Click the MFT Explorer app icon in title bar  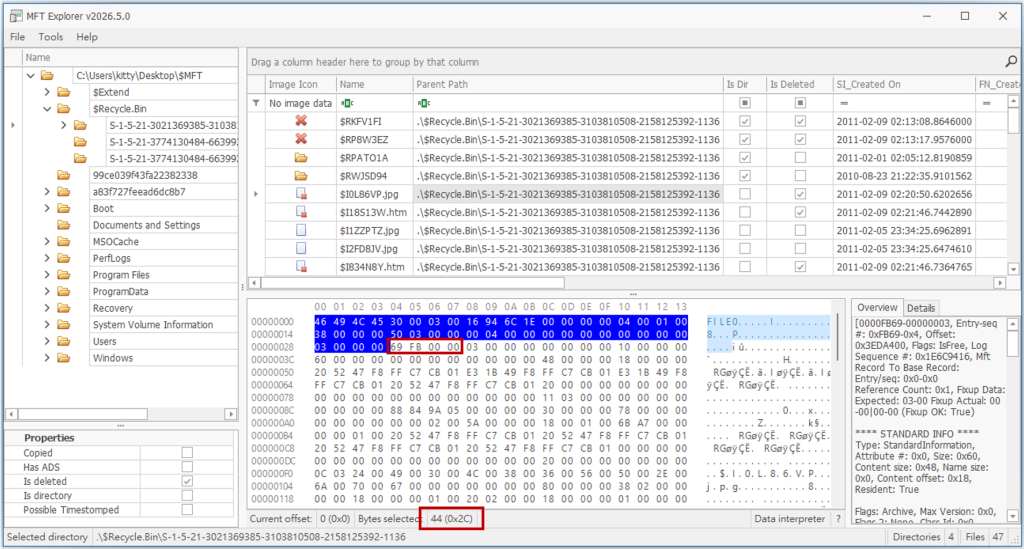16,16
